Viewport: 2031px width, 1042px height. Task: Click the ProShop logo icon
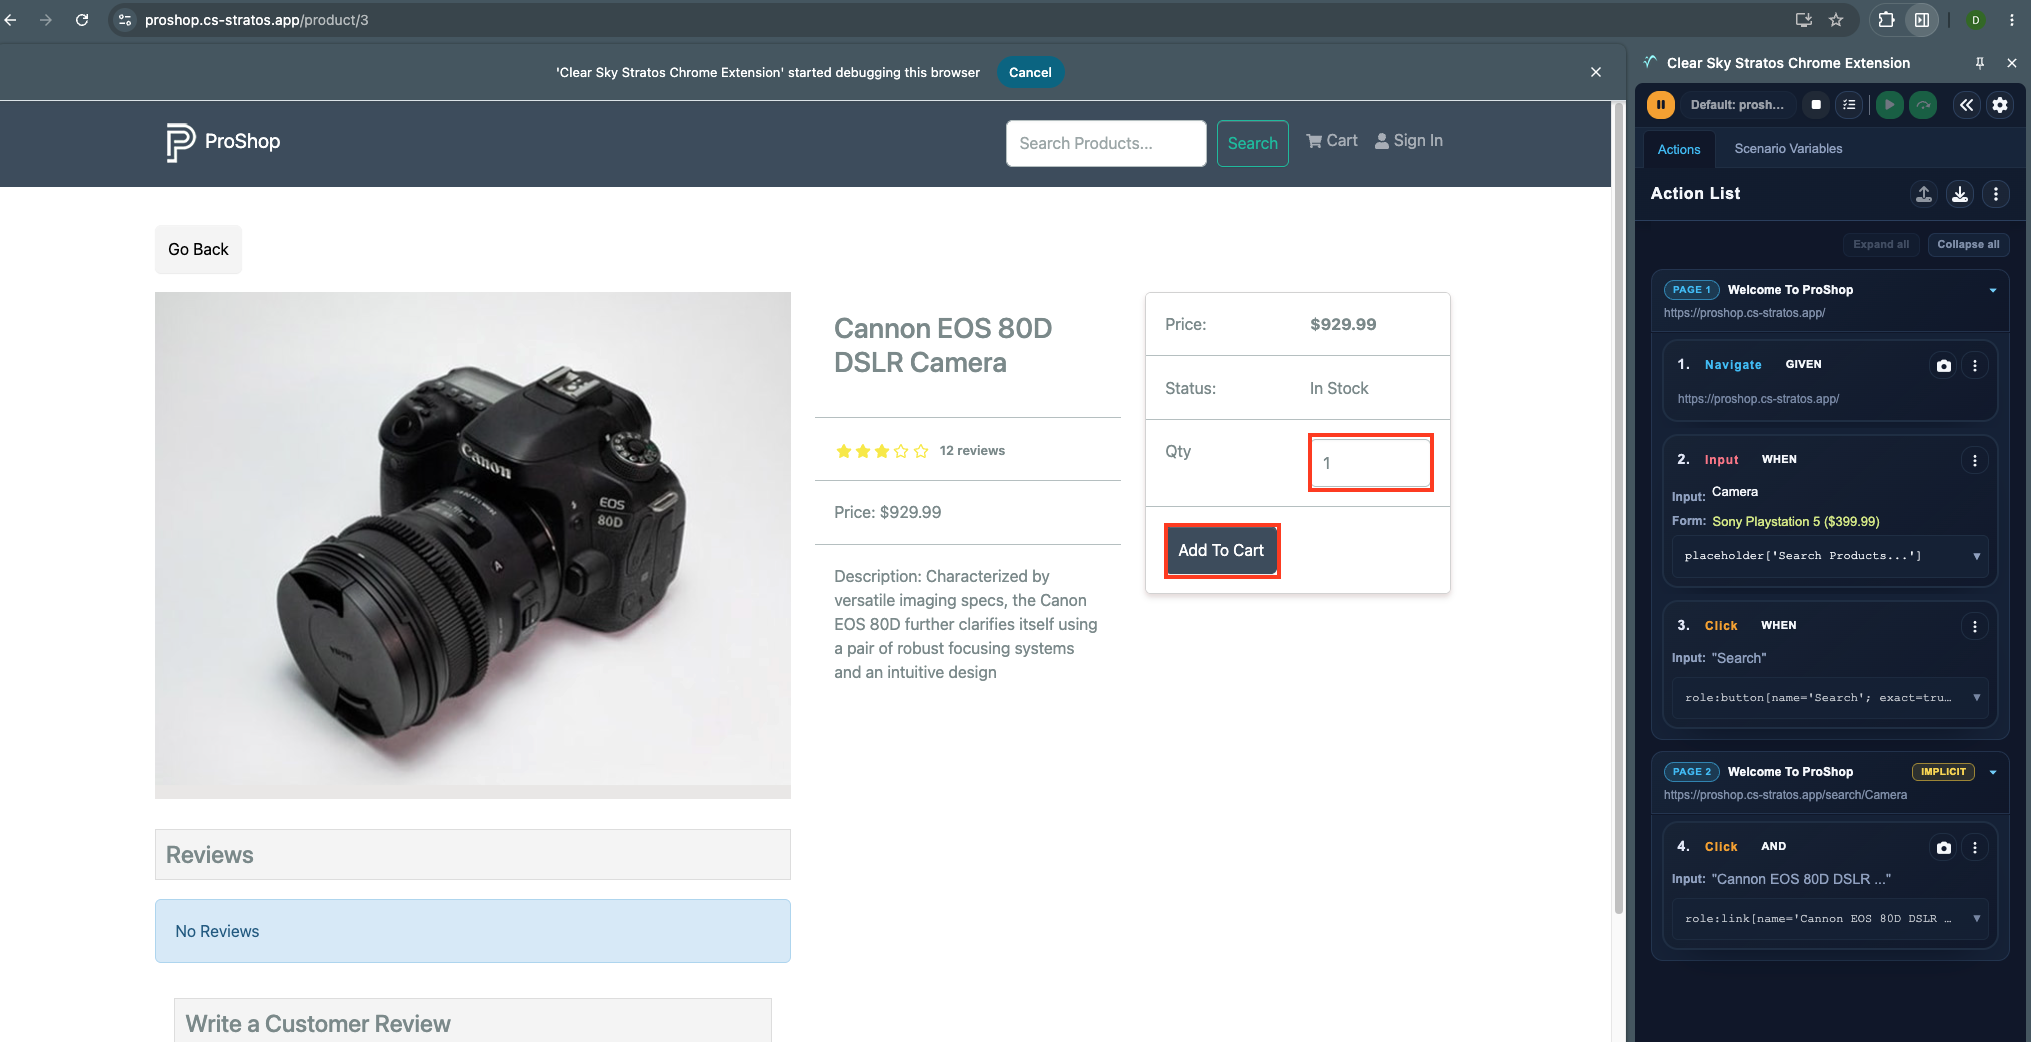(180, 142)
